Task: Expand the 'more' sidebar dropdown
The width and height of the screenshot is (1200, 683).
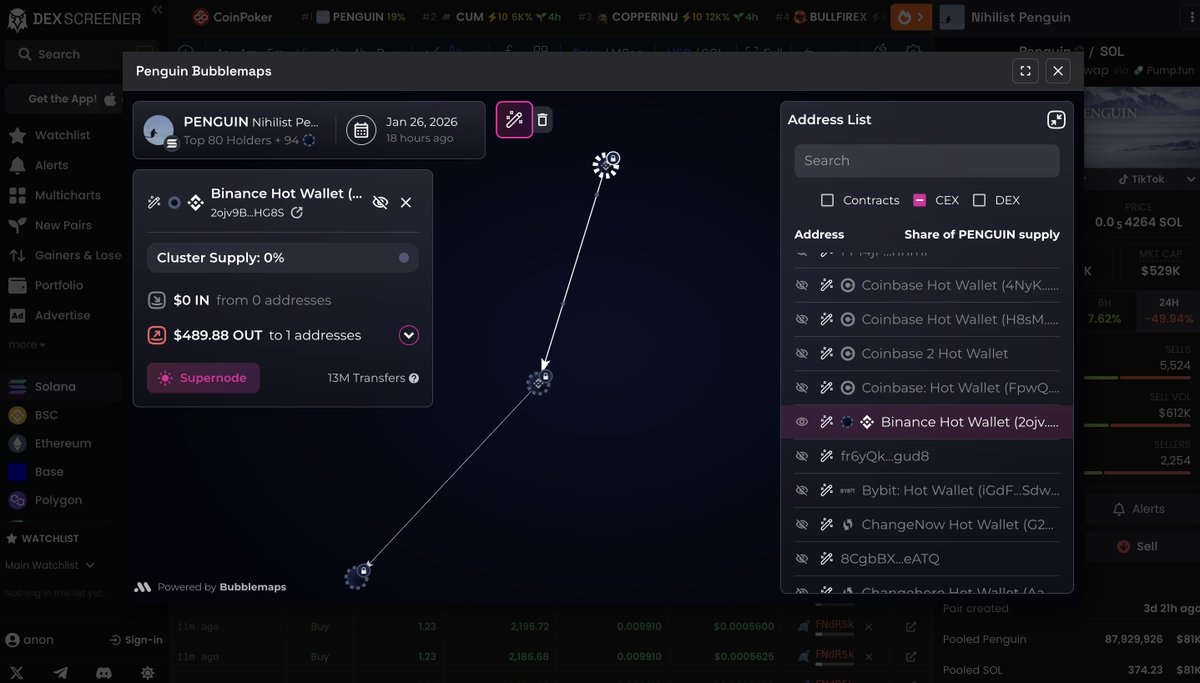Action: click(x=27, y=344)
